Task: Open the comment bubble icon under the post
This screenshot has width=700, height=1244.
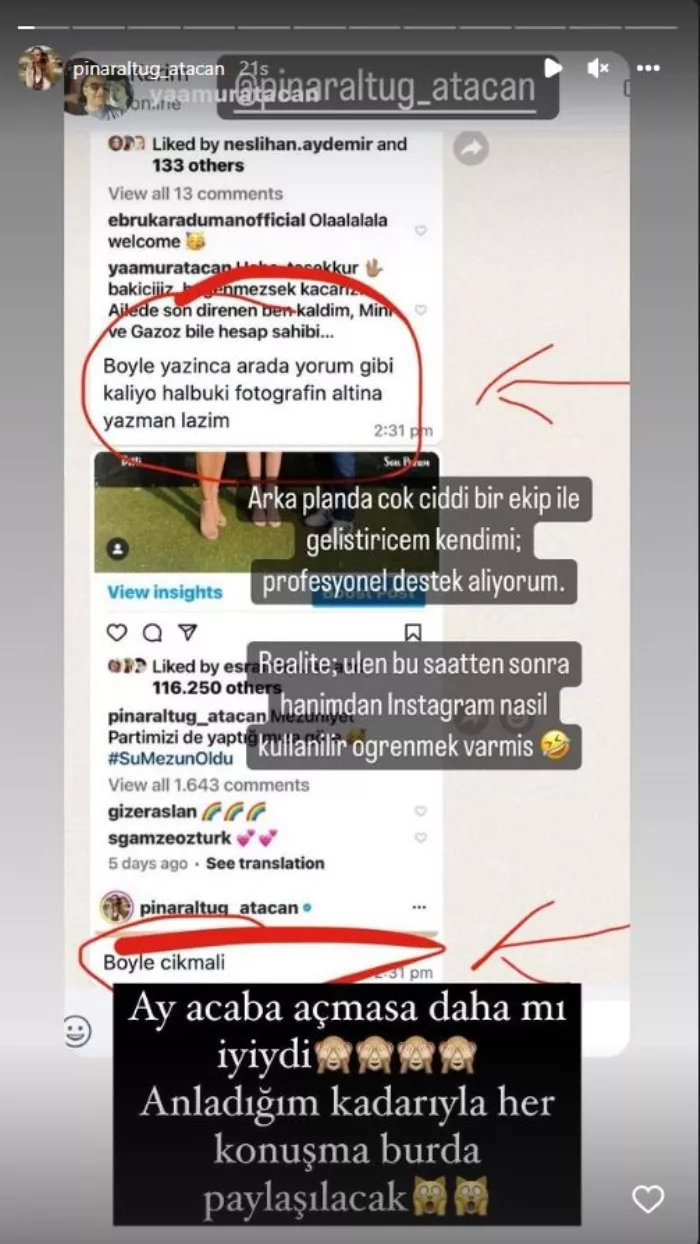Action: click(x=152, y=633)
